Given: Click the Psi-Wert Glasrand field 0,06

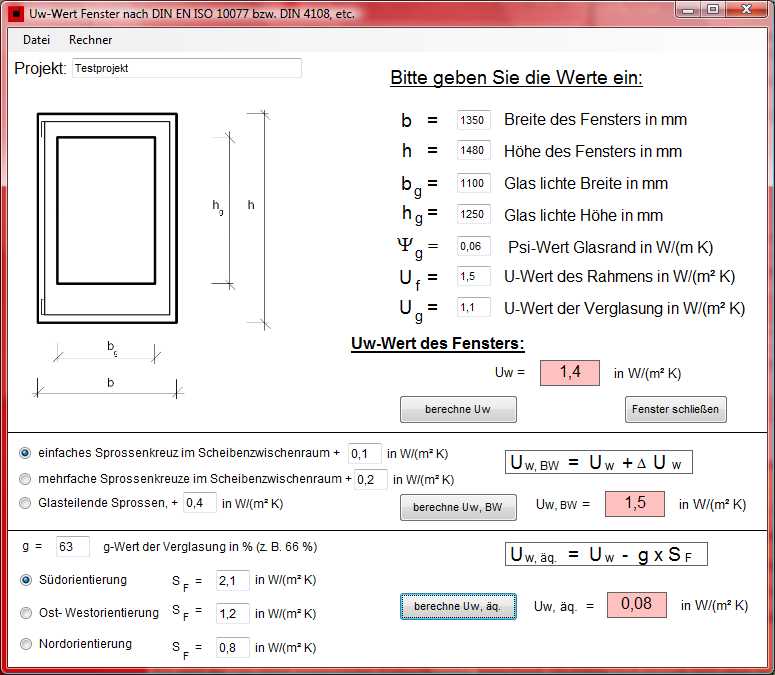Looking at the screenshot, I should point(474,246).
